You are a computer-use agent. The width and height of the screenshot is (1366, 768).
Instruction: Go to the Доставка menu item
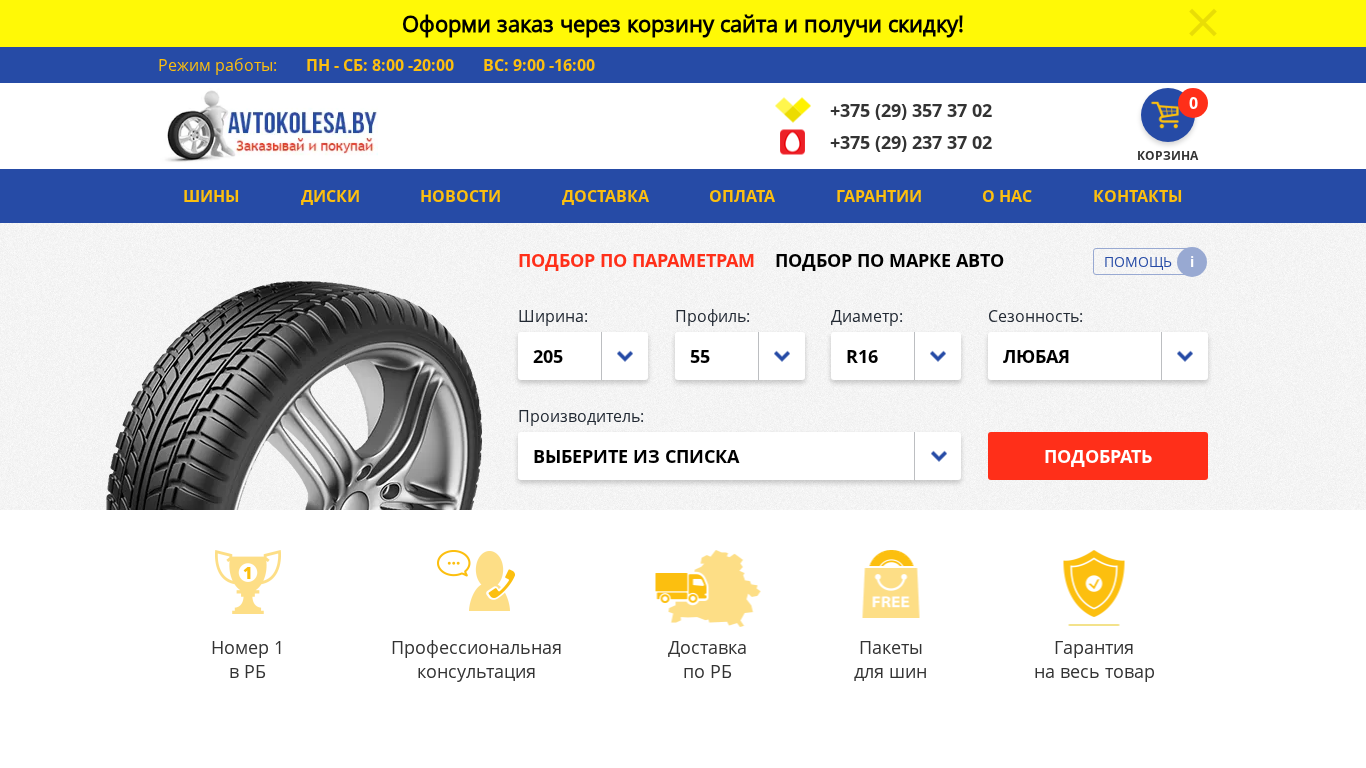(x=605, y=196)
